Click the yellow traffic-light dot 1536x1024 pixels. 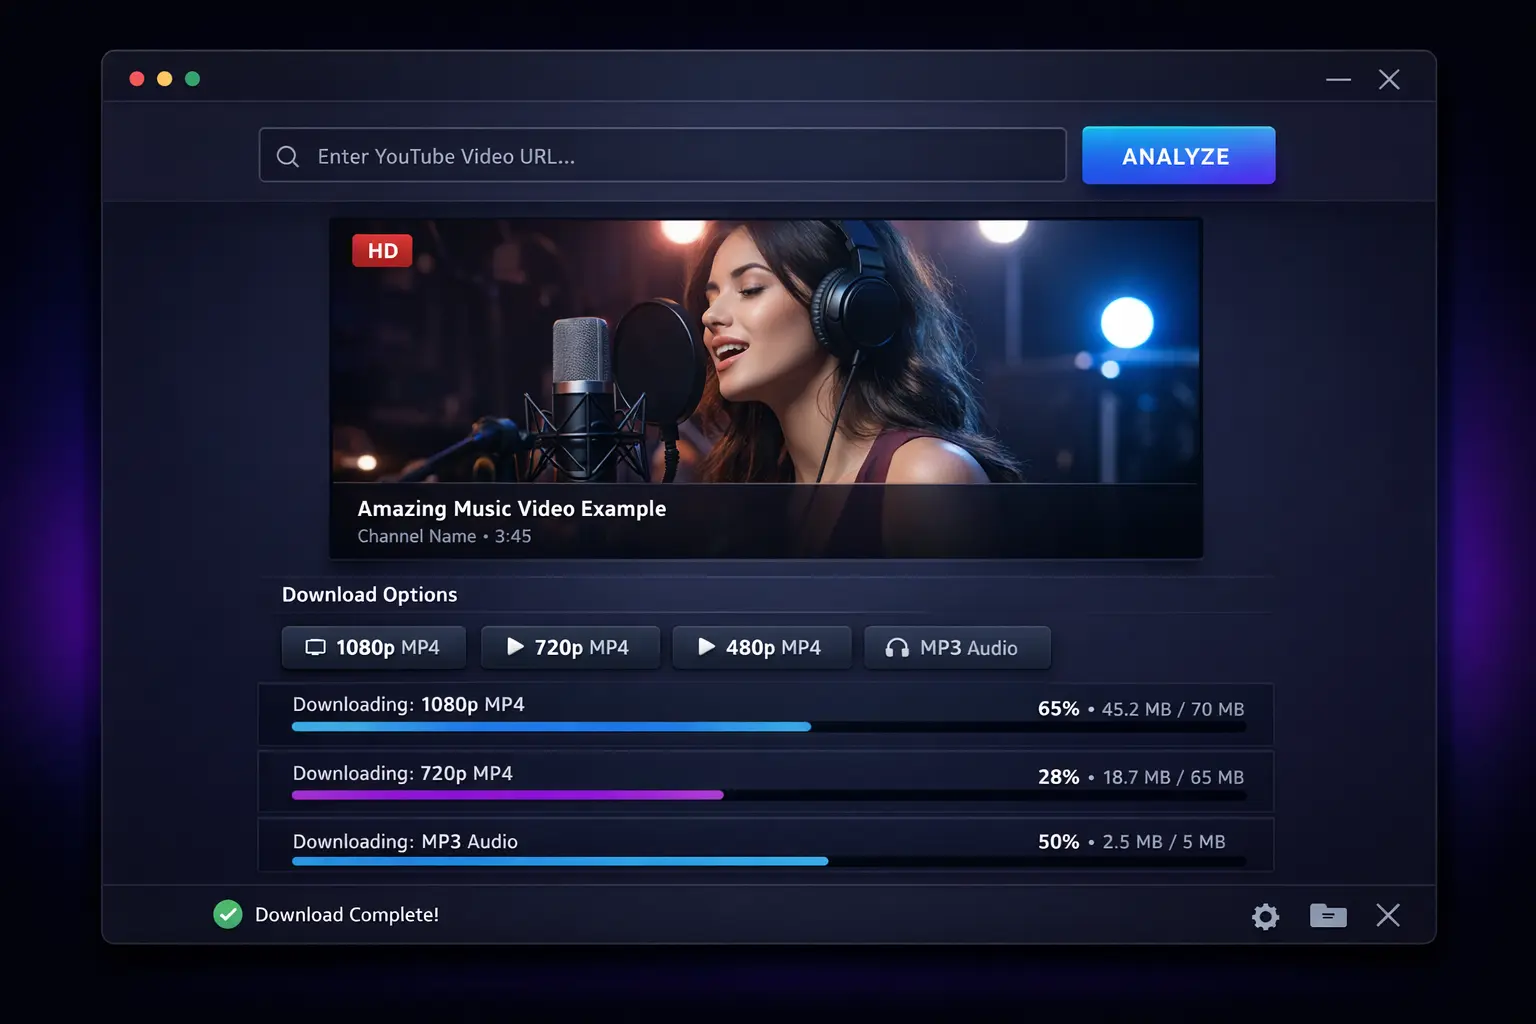point(165,79)
